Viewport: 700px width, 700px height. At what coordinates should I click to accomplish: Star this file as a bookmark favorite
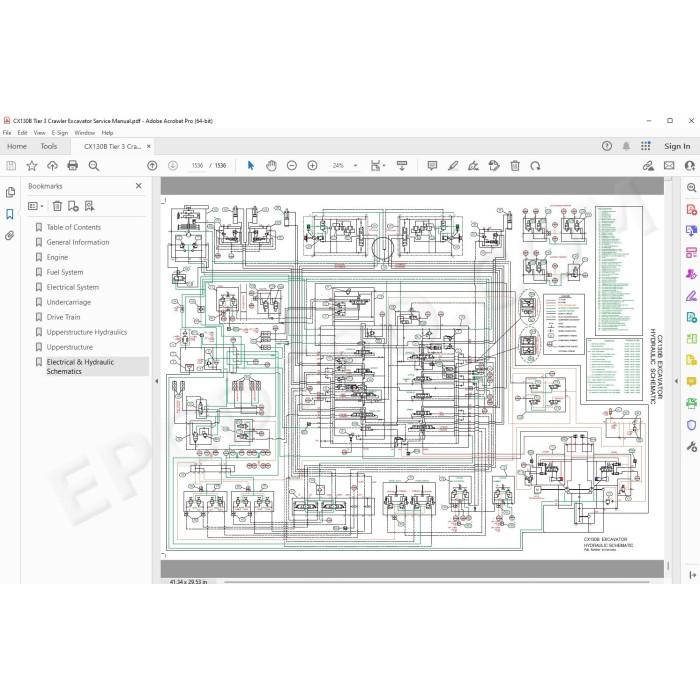32,166
